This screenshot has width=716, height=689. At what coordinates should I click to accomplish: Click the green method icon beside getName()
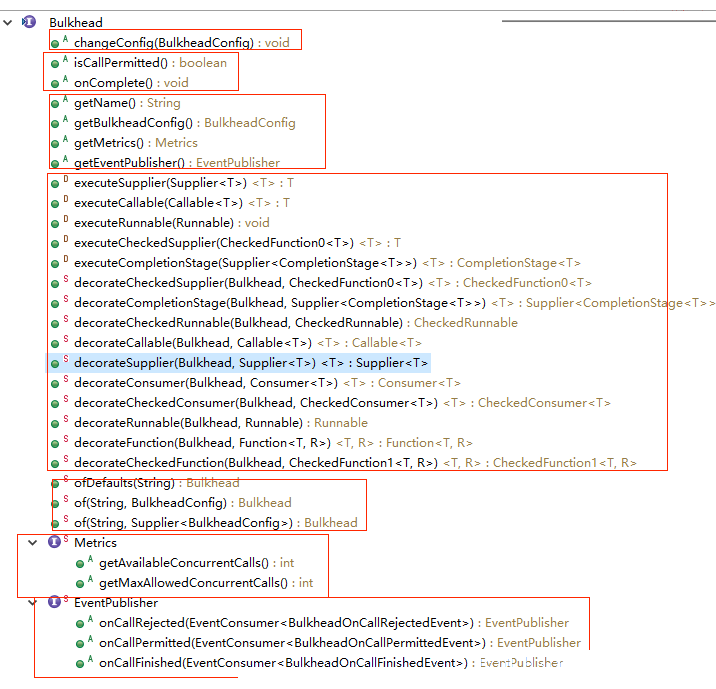(x=55, y=104)
